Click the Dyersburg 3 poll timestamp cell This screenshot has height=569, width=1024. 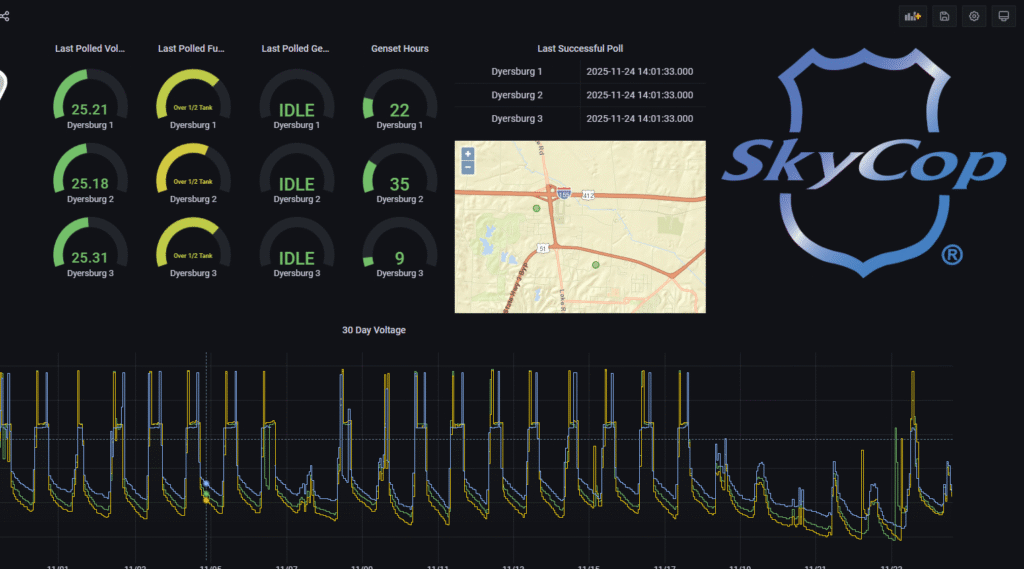point(639,118)
